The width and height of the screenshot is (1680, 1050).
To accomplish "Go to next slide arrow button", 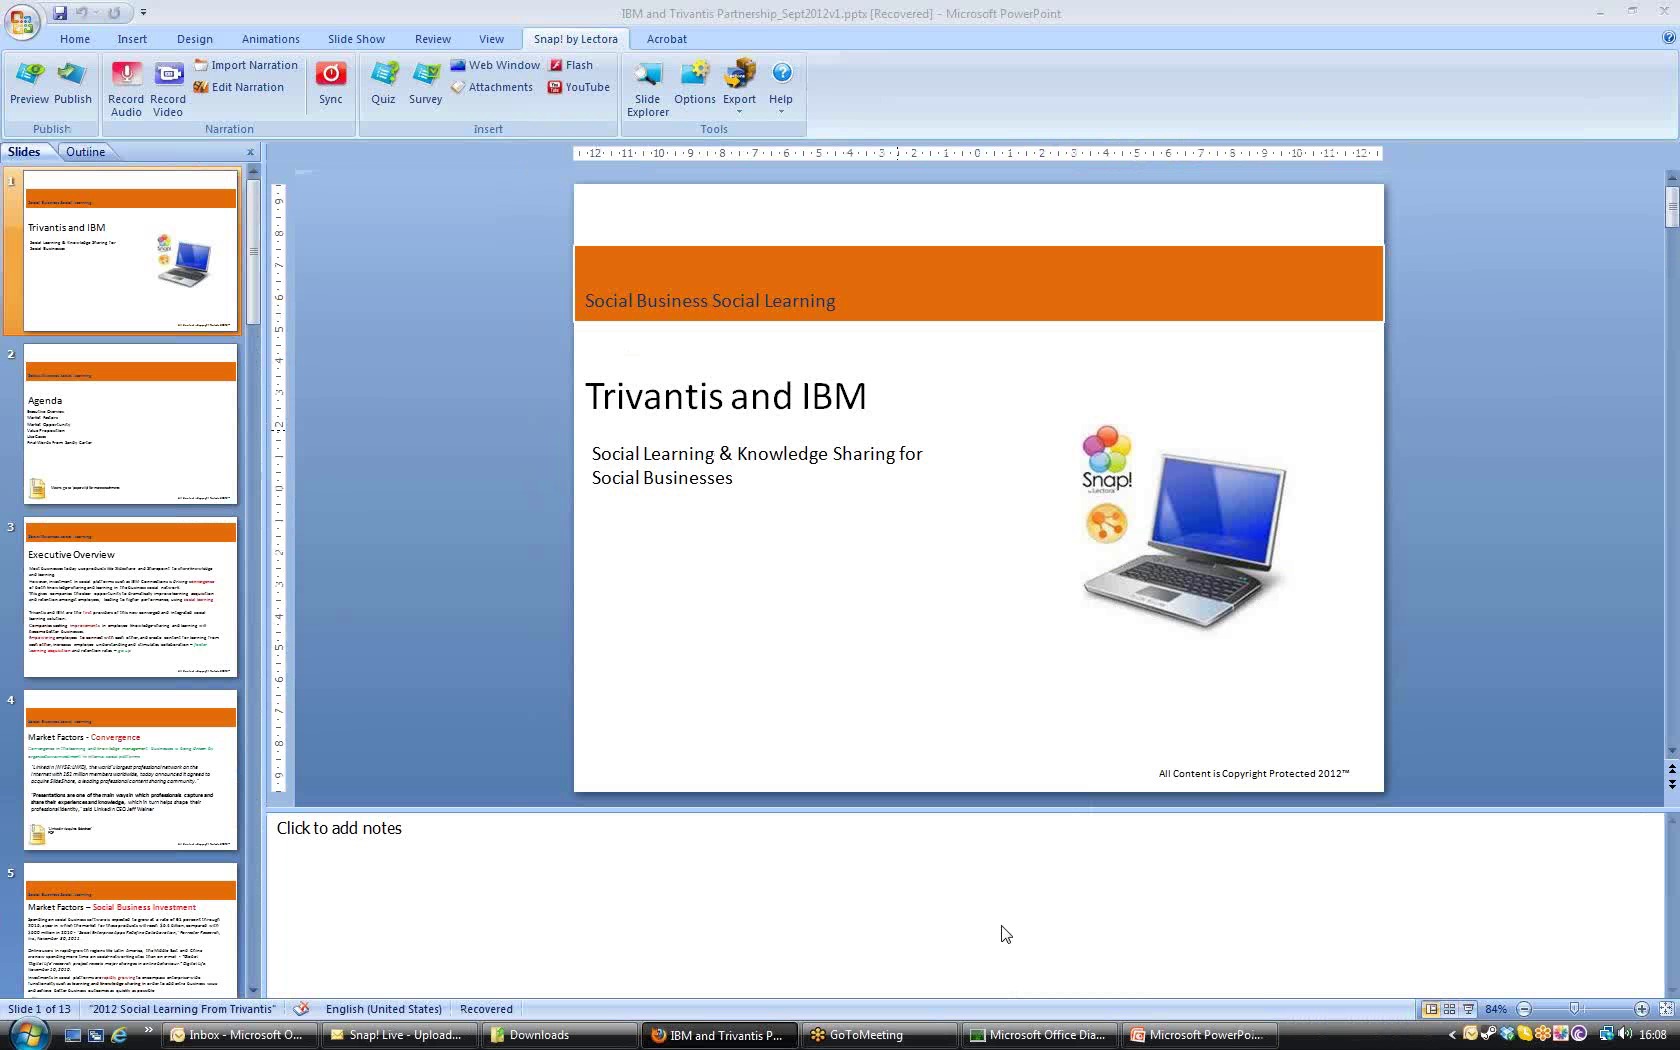I will click(x=1672, y=785).
